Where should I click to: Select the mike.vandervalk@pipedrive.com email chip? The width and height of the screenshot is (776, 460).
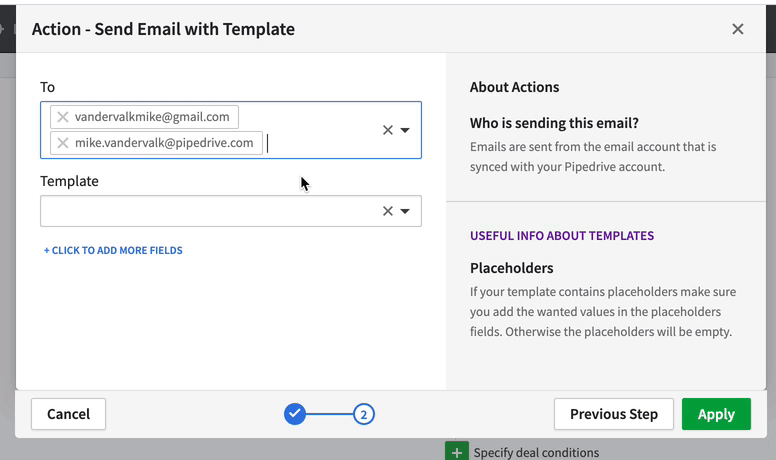point(164,143)
